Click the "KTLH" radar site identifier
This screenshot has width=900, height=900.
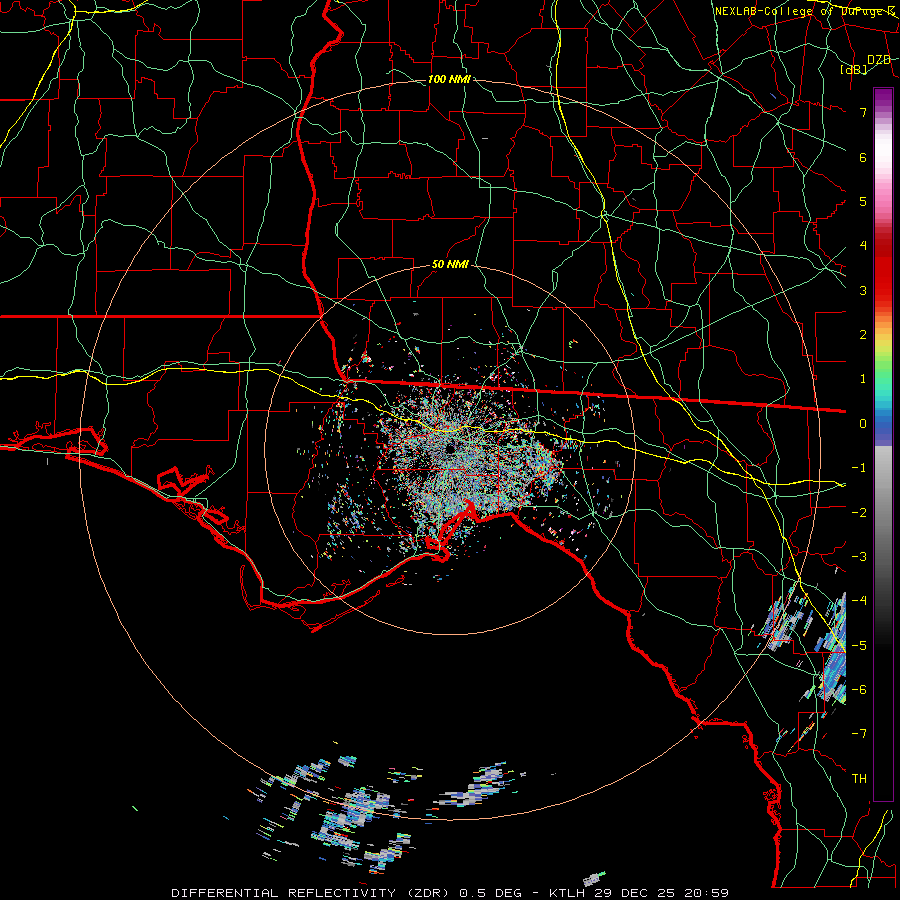pyautogui.click(x=568, y=893)
